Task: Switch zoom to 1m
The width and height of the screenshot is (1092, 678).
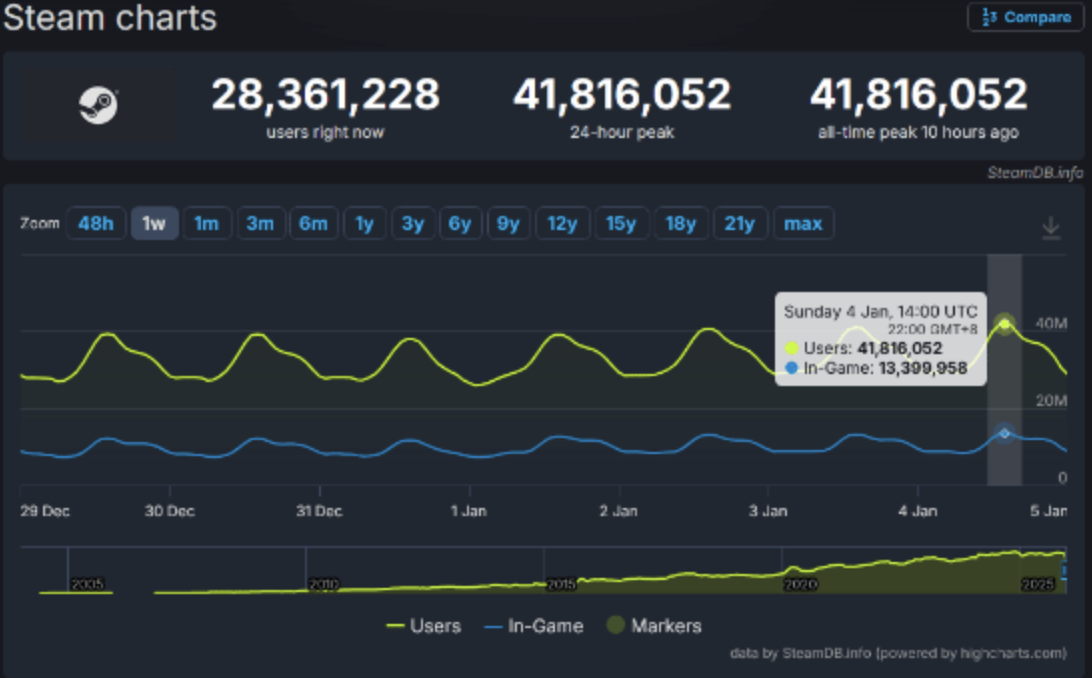Action: [x=206, y=223]
